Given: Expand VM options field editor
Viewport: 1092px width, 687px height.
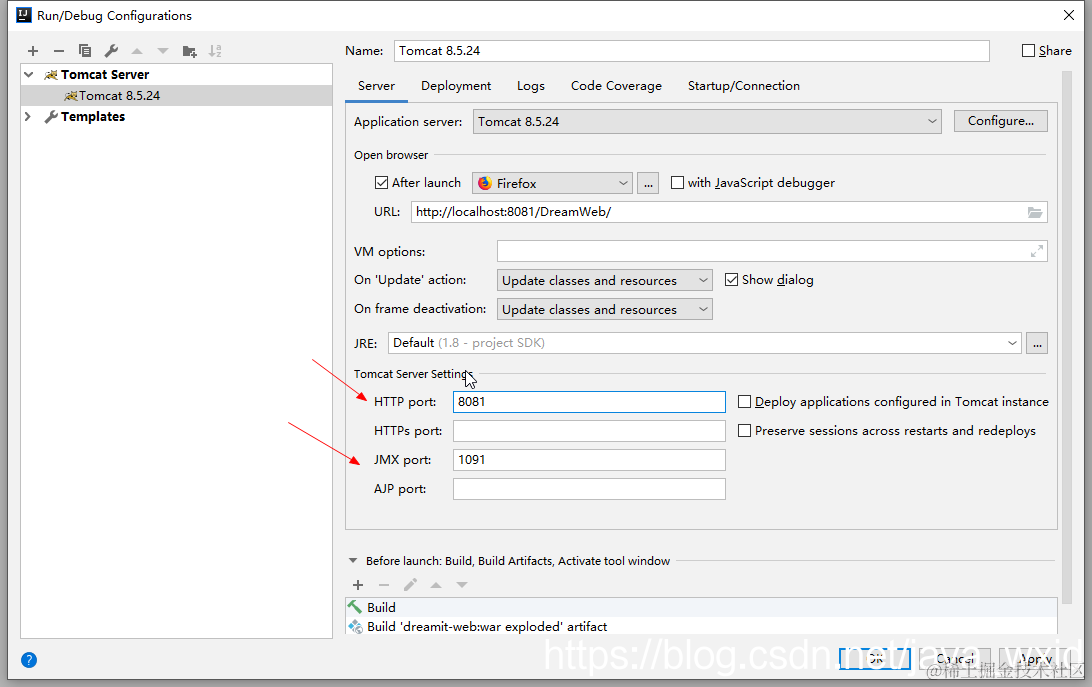Looking at the screenshot, I should coord(1037,252).
